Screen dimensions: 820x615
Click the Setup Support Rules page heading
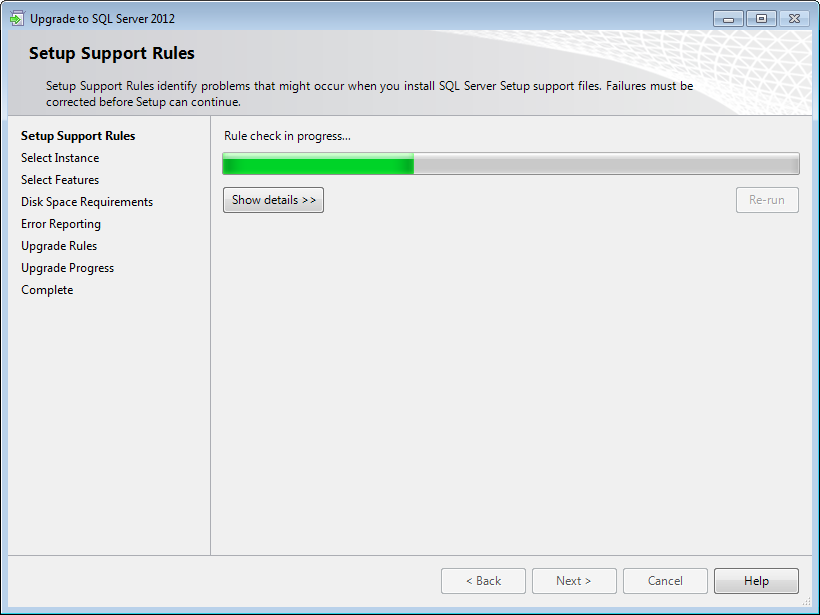click(x=111, y=53)
